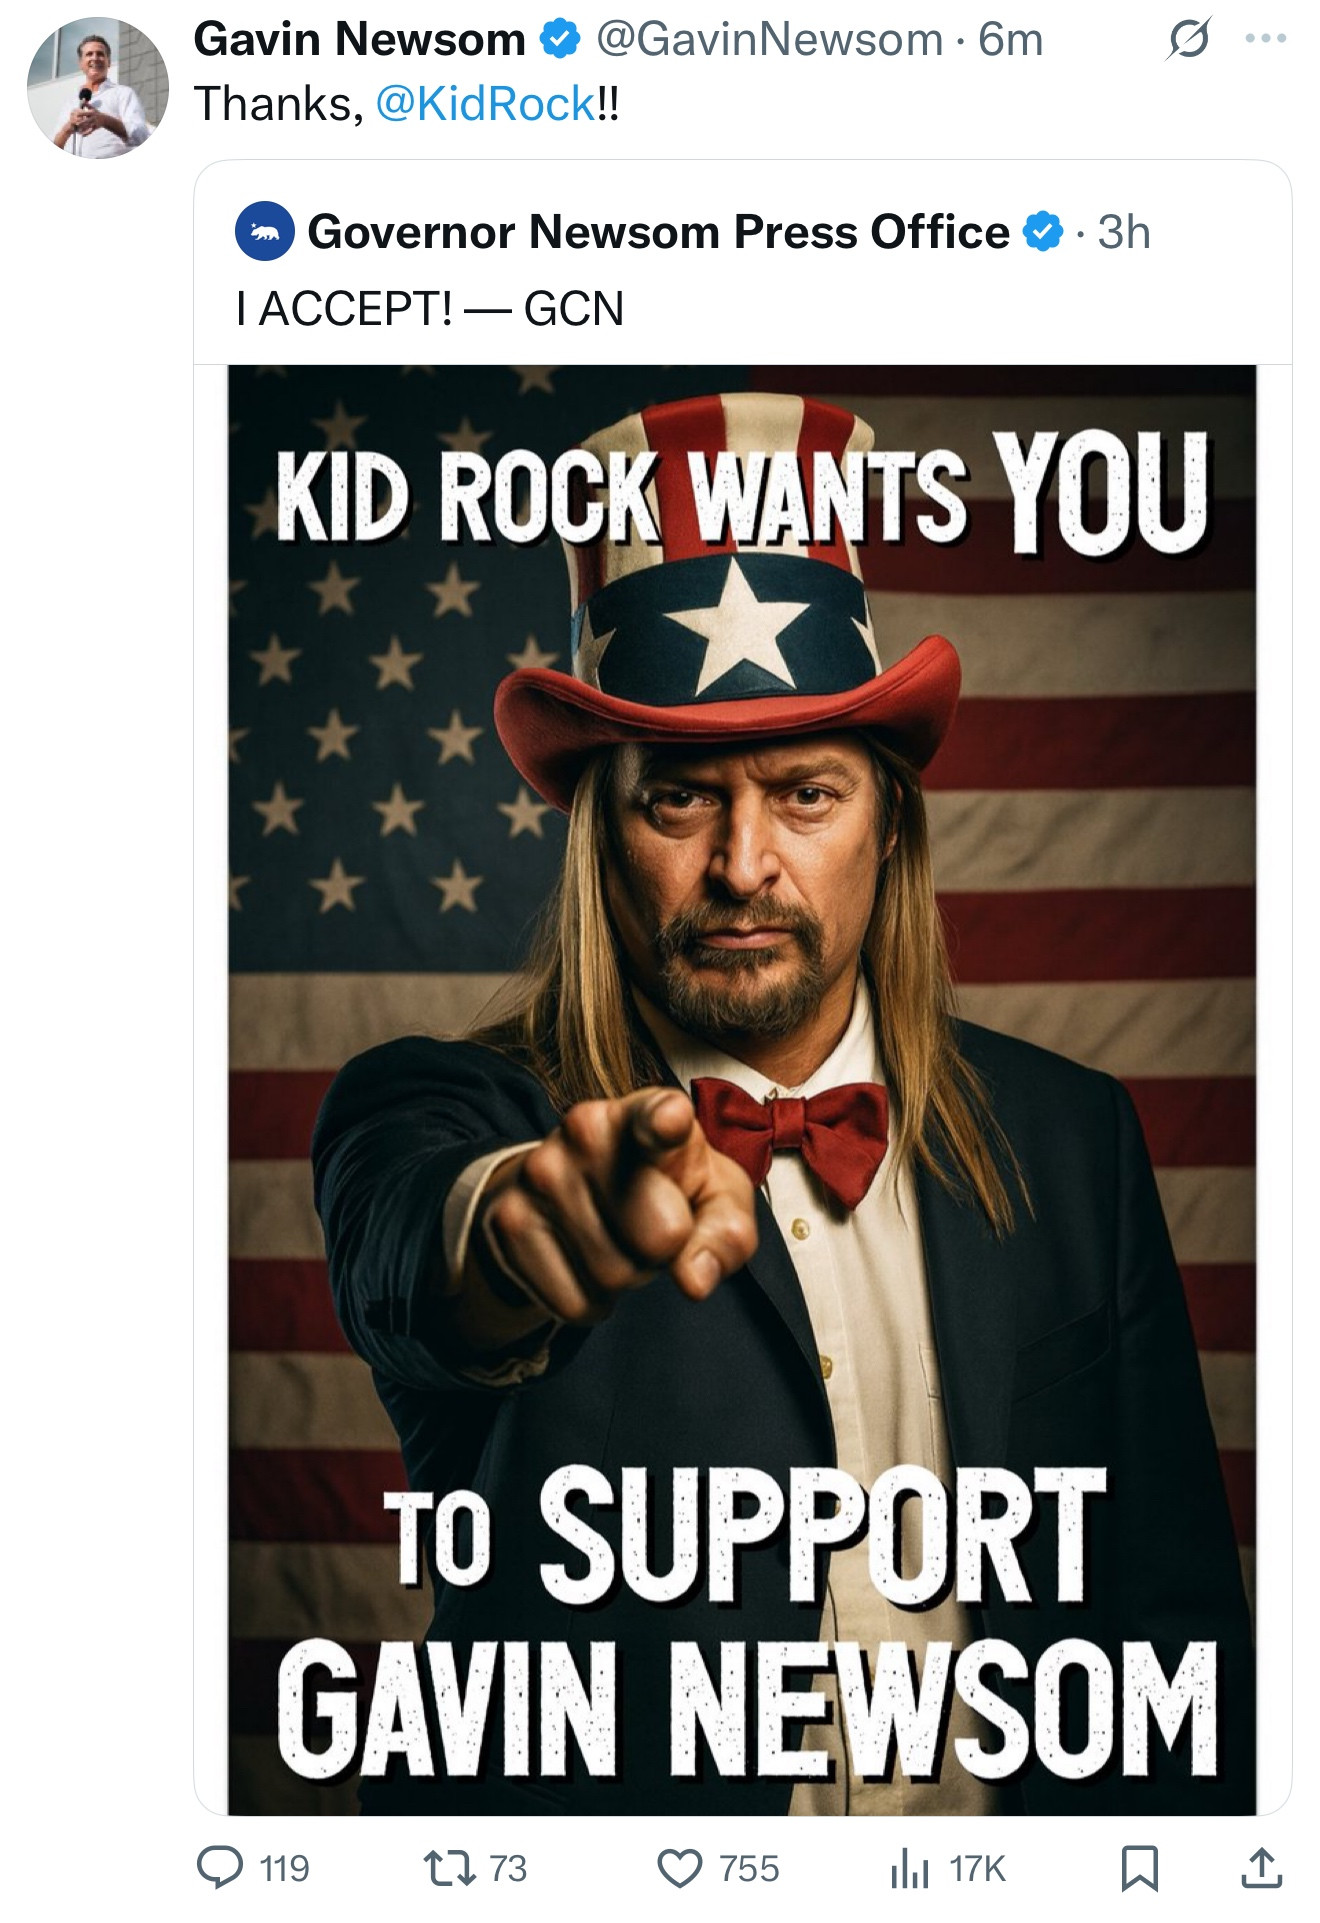Bookmark this tweet
The width and height of the screenshot is (1320, 1923).
[x=1139, y=1868]
